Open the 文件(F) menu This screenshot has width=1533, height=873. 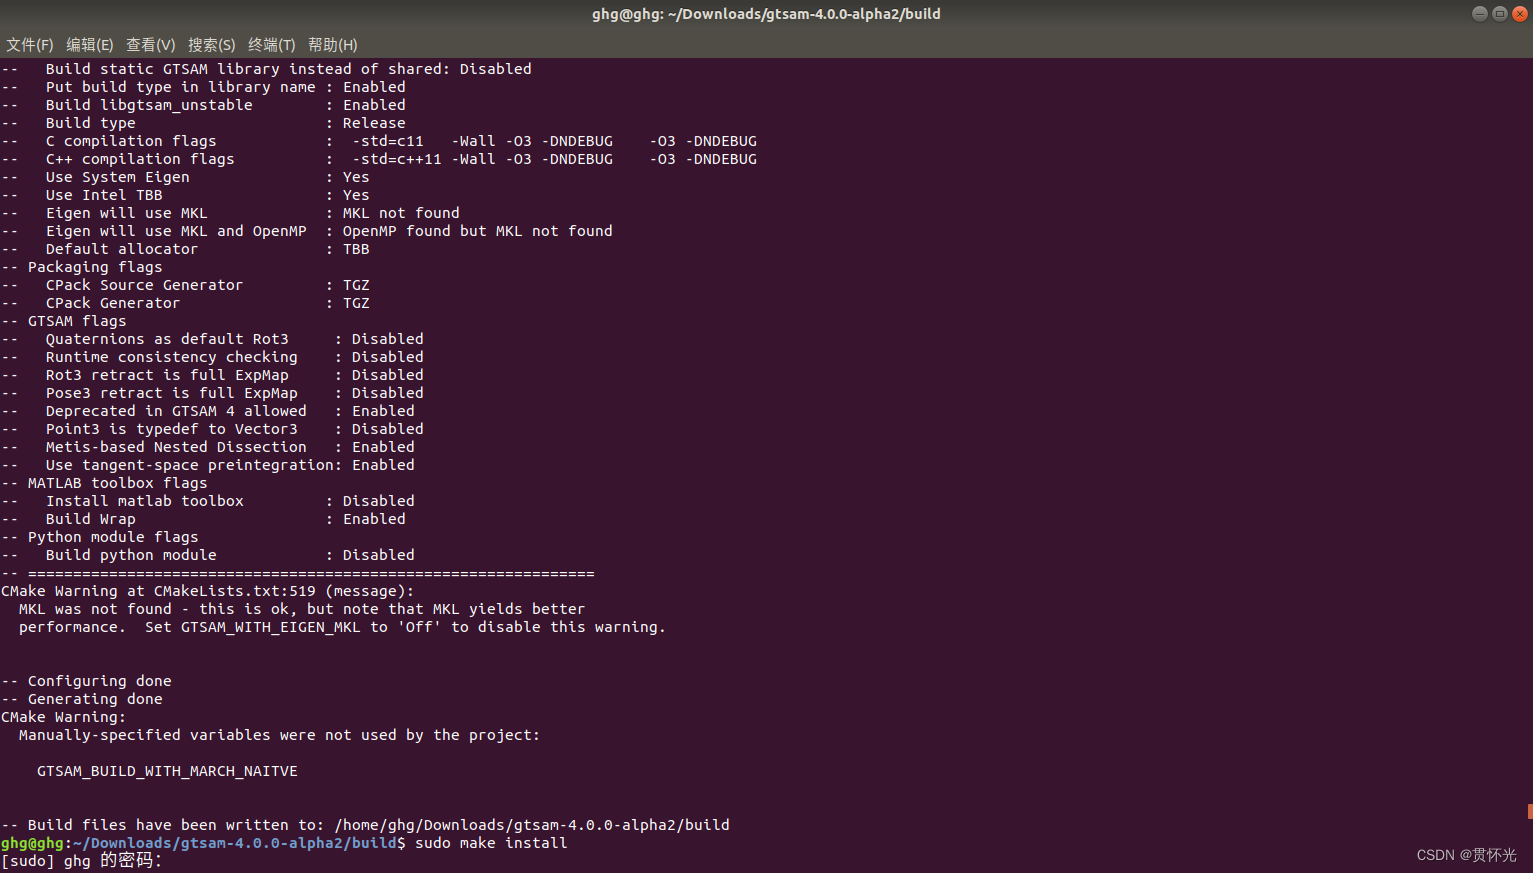30,45
